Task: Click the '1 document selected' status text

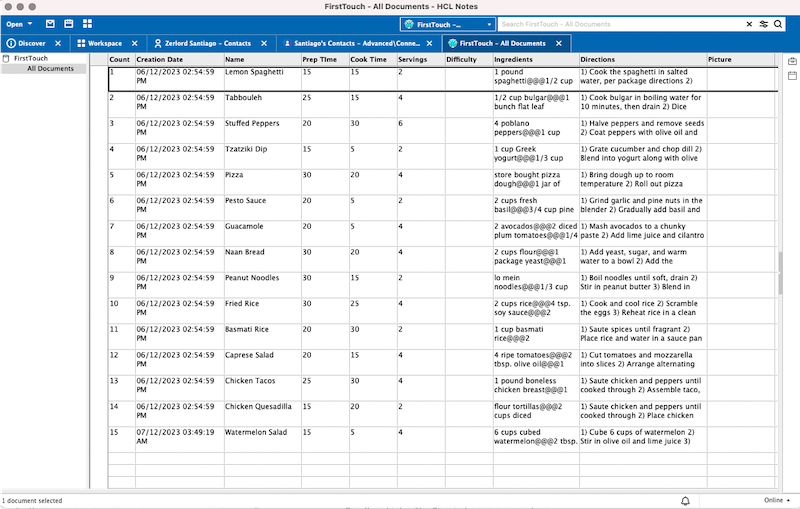Action: pos(32,501)
